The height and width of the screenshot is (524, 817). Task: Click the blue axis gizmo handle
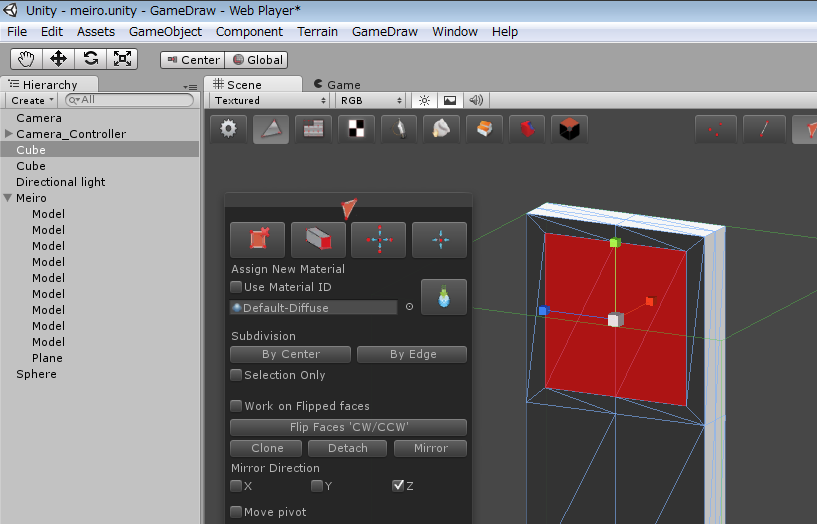coord(543,310)
